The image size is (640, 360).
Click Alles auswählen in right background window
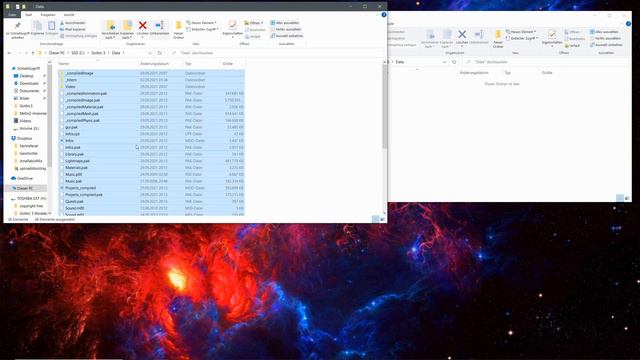604,32
